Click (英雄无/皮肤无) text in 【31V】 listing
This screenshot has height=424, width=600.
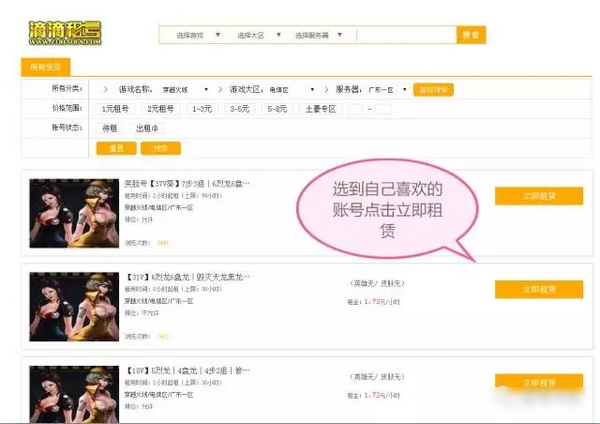[377, 284]
